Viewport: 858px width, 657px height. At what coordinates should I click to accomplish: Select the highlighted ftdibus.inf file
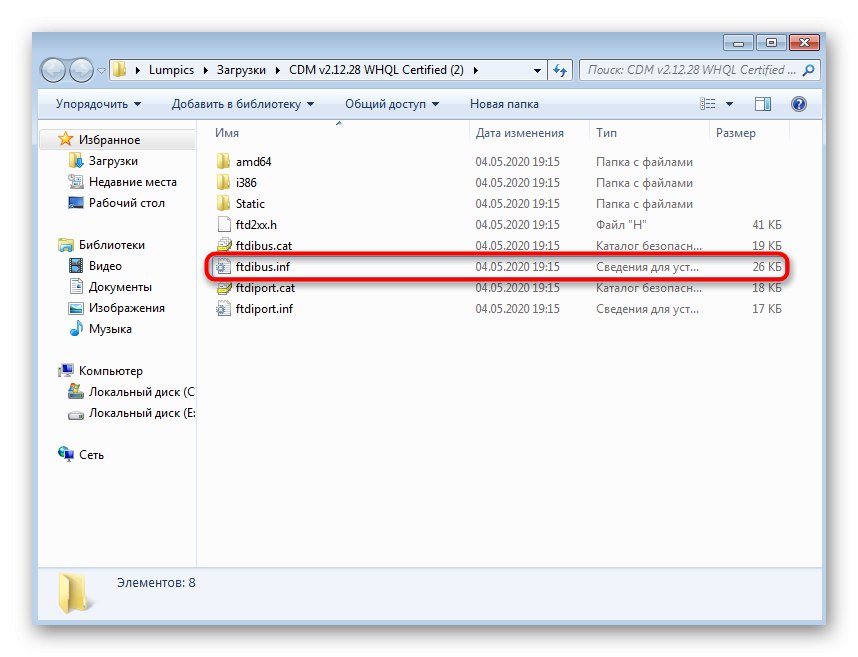point(262,267)
